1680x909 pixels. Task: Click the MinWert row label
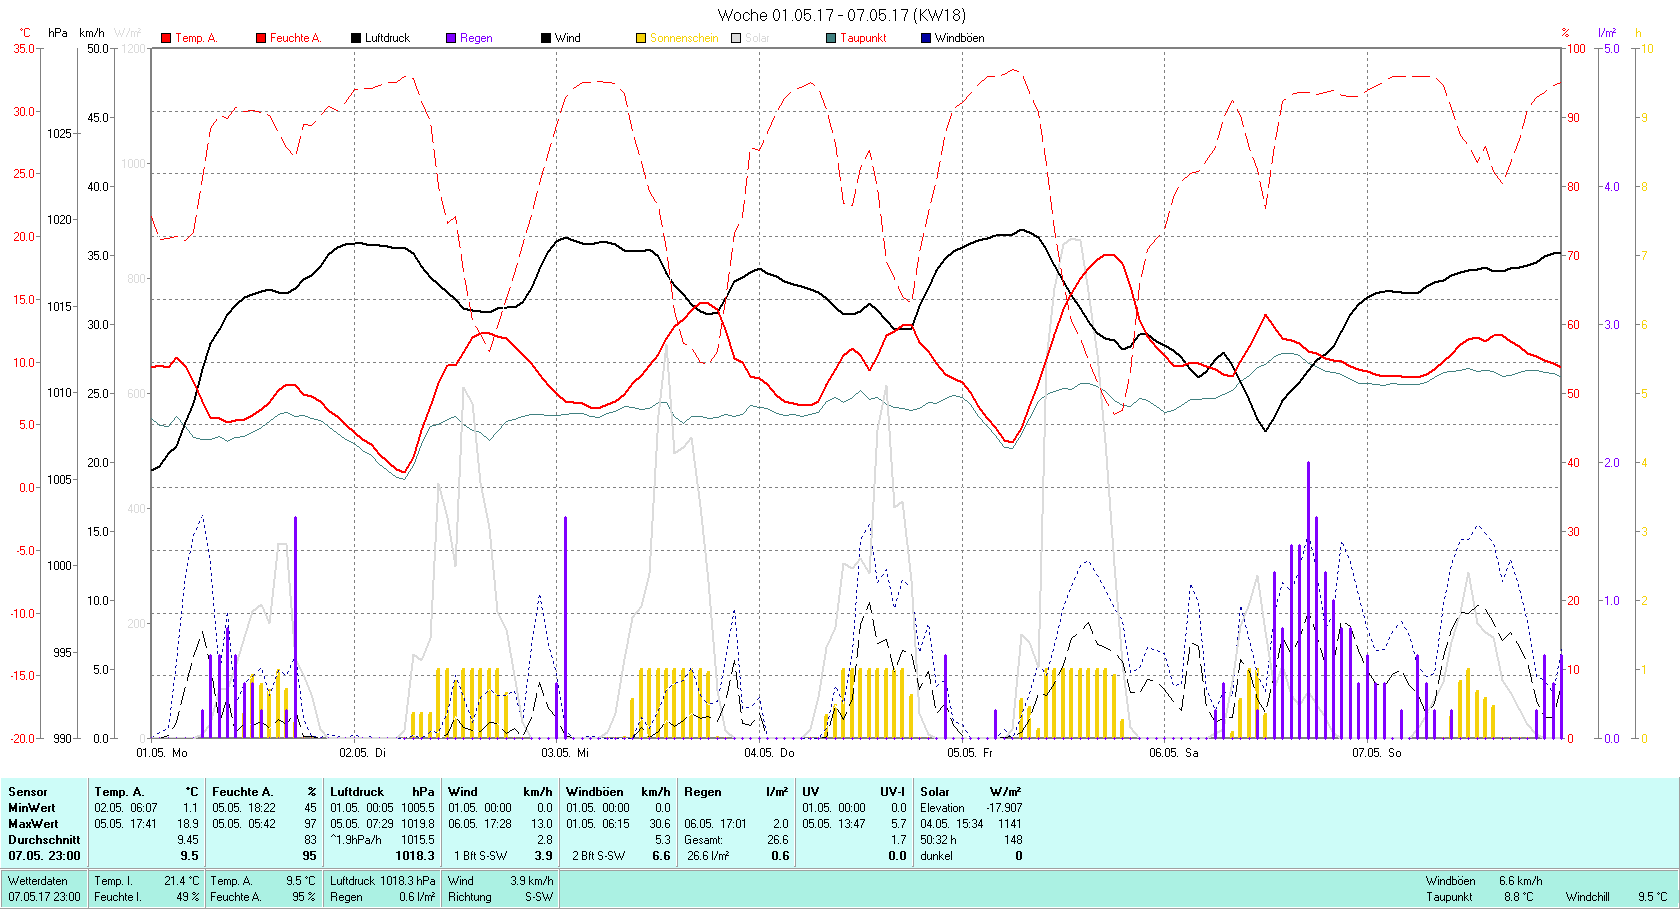(32, 808)
